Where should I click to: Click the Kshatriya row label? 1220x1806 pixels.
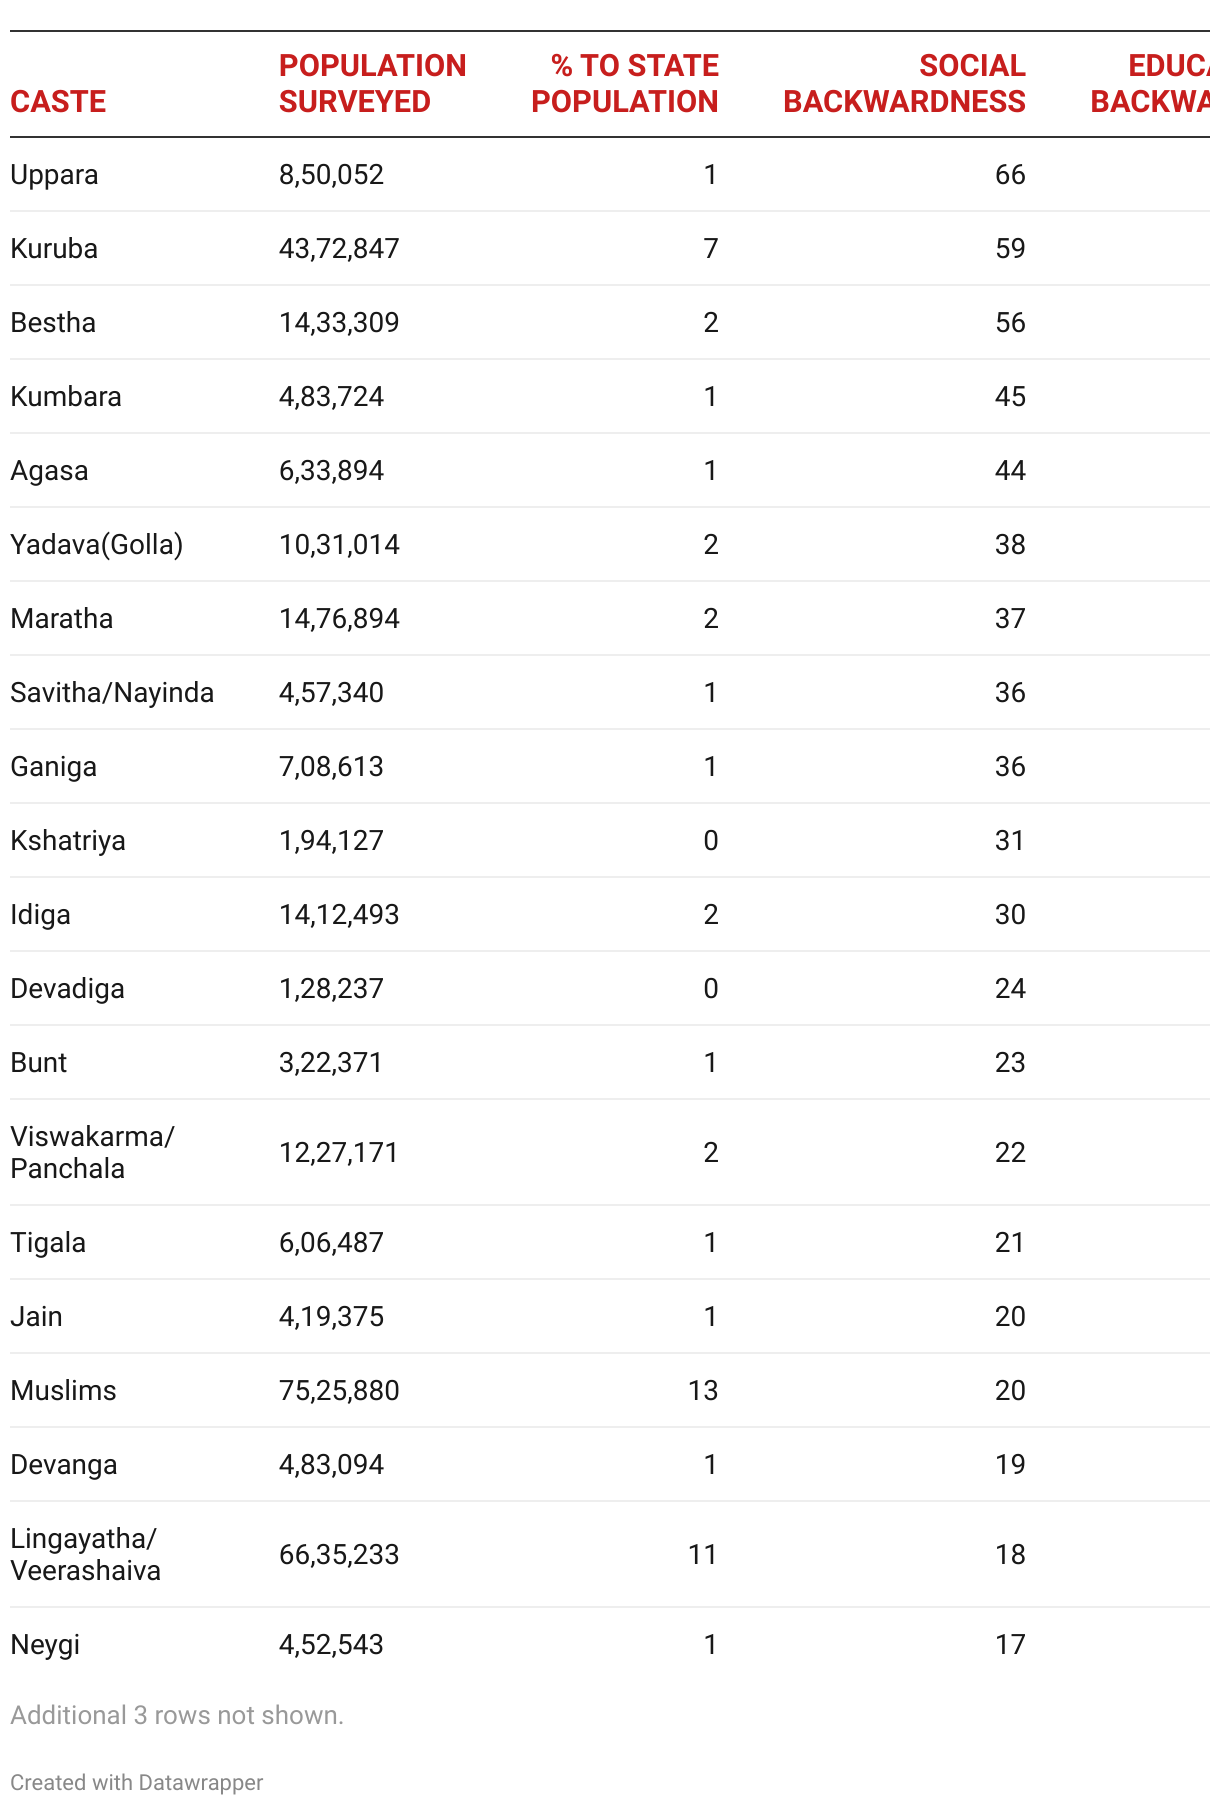[68, 841]
